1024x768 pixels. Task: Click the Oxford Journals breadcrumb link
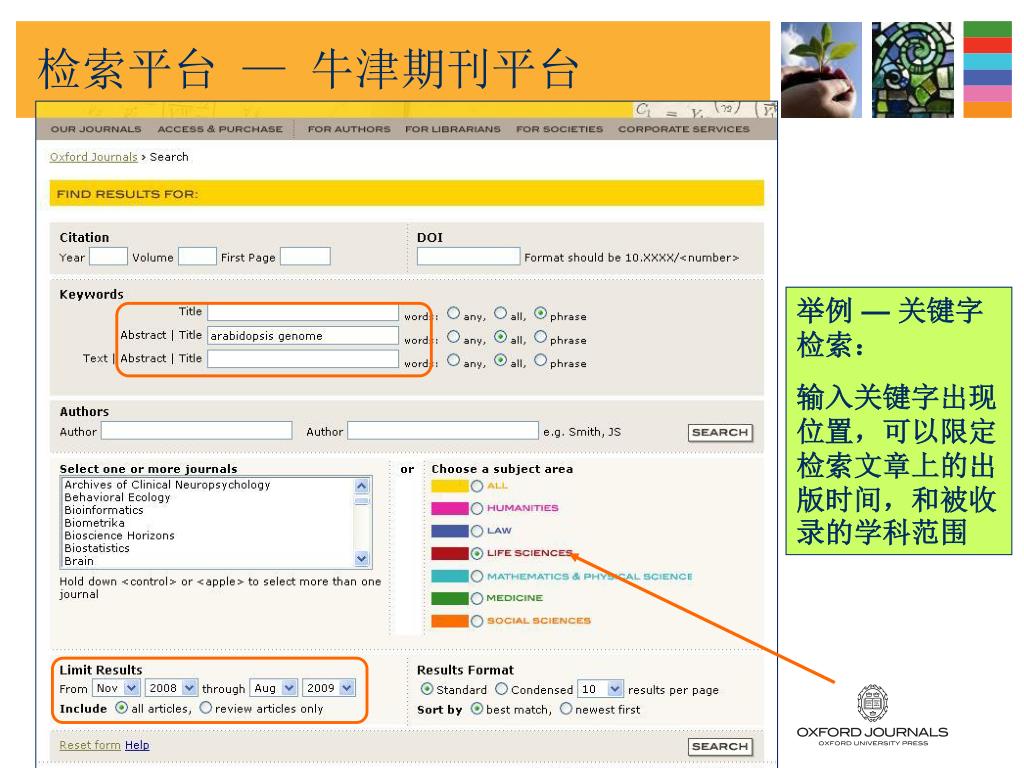pyautogui.click(x=93, y=157)
